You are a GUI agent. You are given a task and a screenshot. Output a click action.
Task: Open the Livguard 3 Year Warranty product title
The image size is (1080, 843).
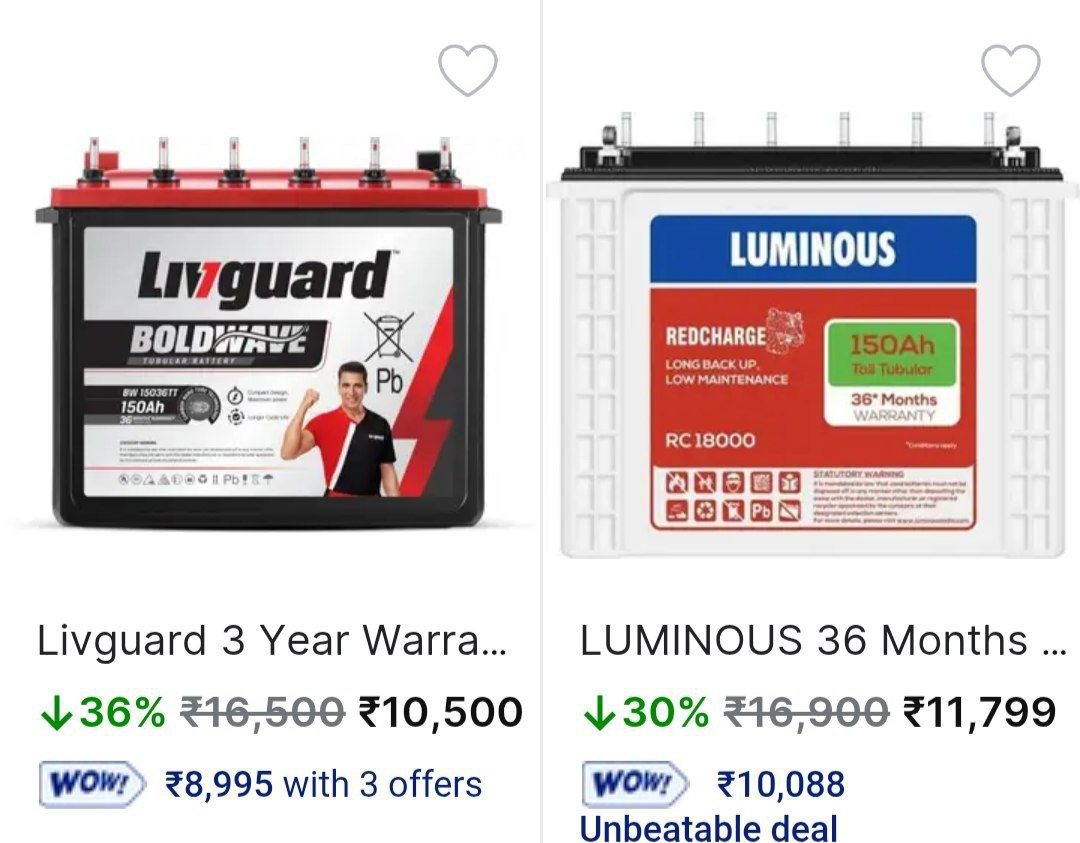(x=272, y=641)
